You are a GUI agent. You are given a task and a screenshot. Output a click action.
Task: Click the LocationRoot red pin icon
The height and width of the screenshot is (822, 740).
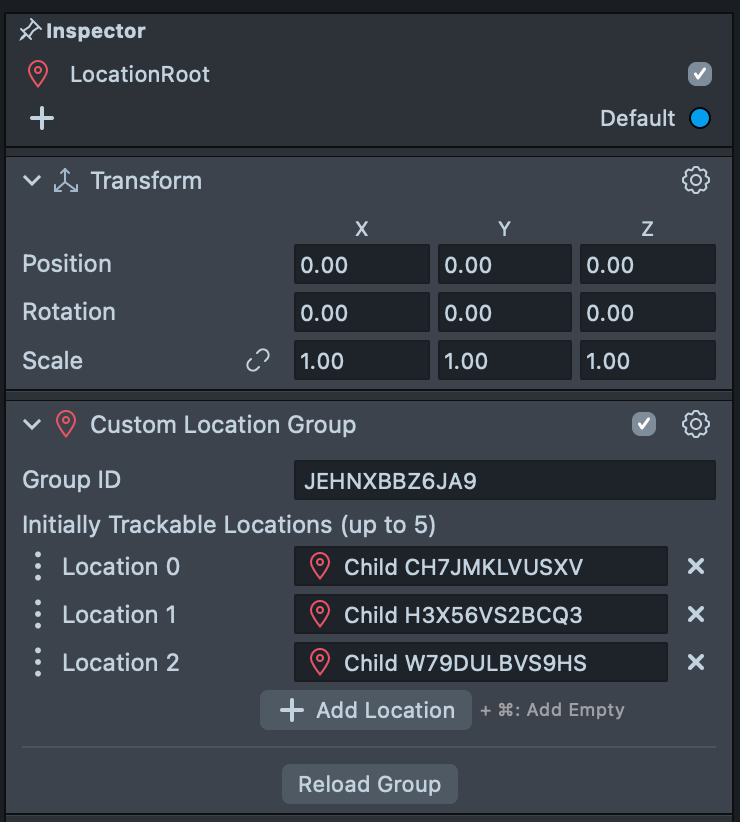(38, 75)
